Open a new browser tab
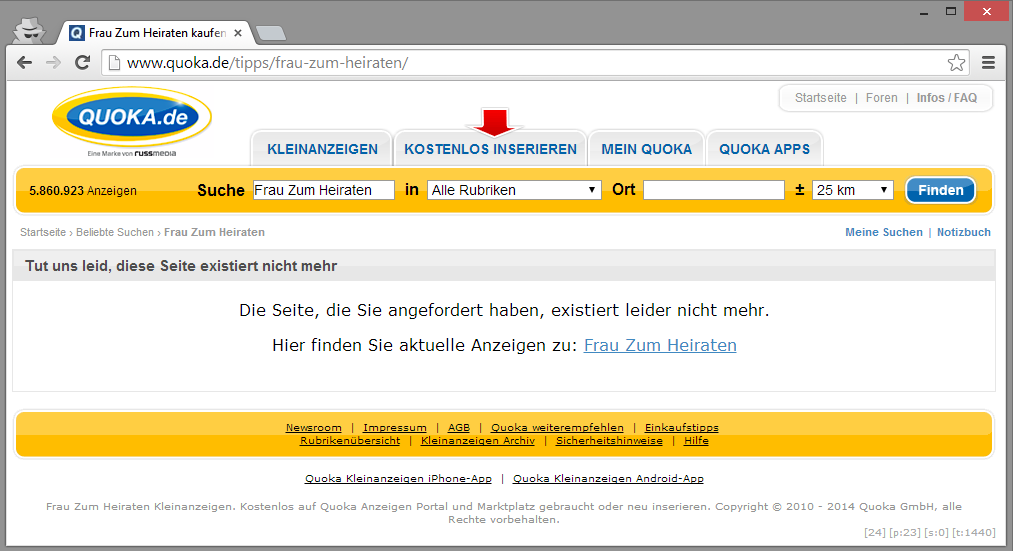This screenshot has width=1013, height=551. pos(270,33)
